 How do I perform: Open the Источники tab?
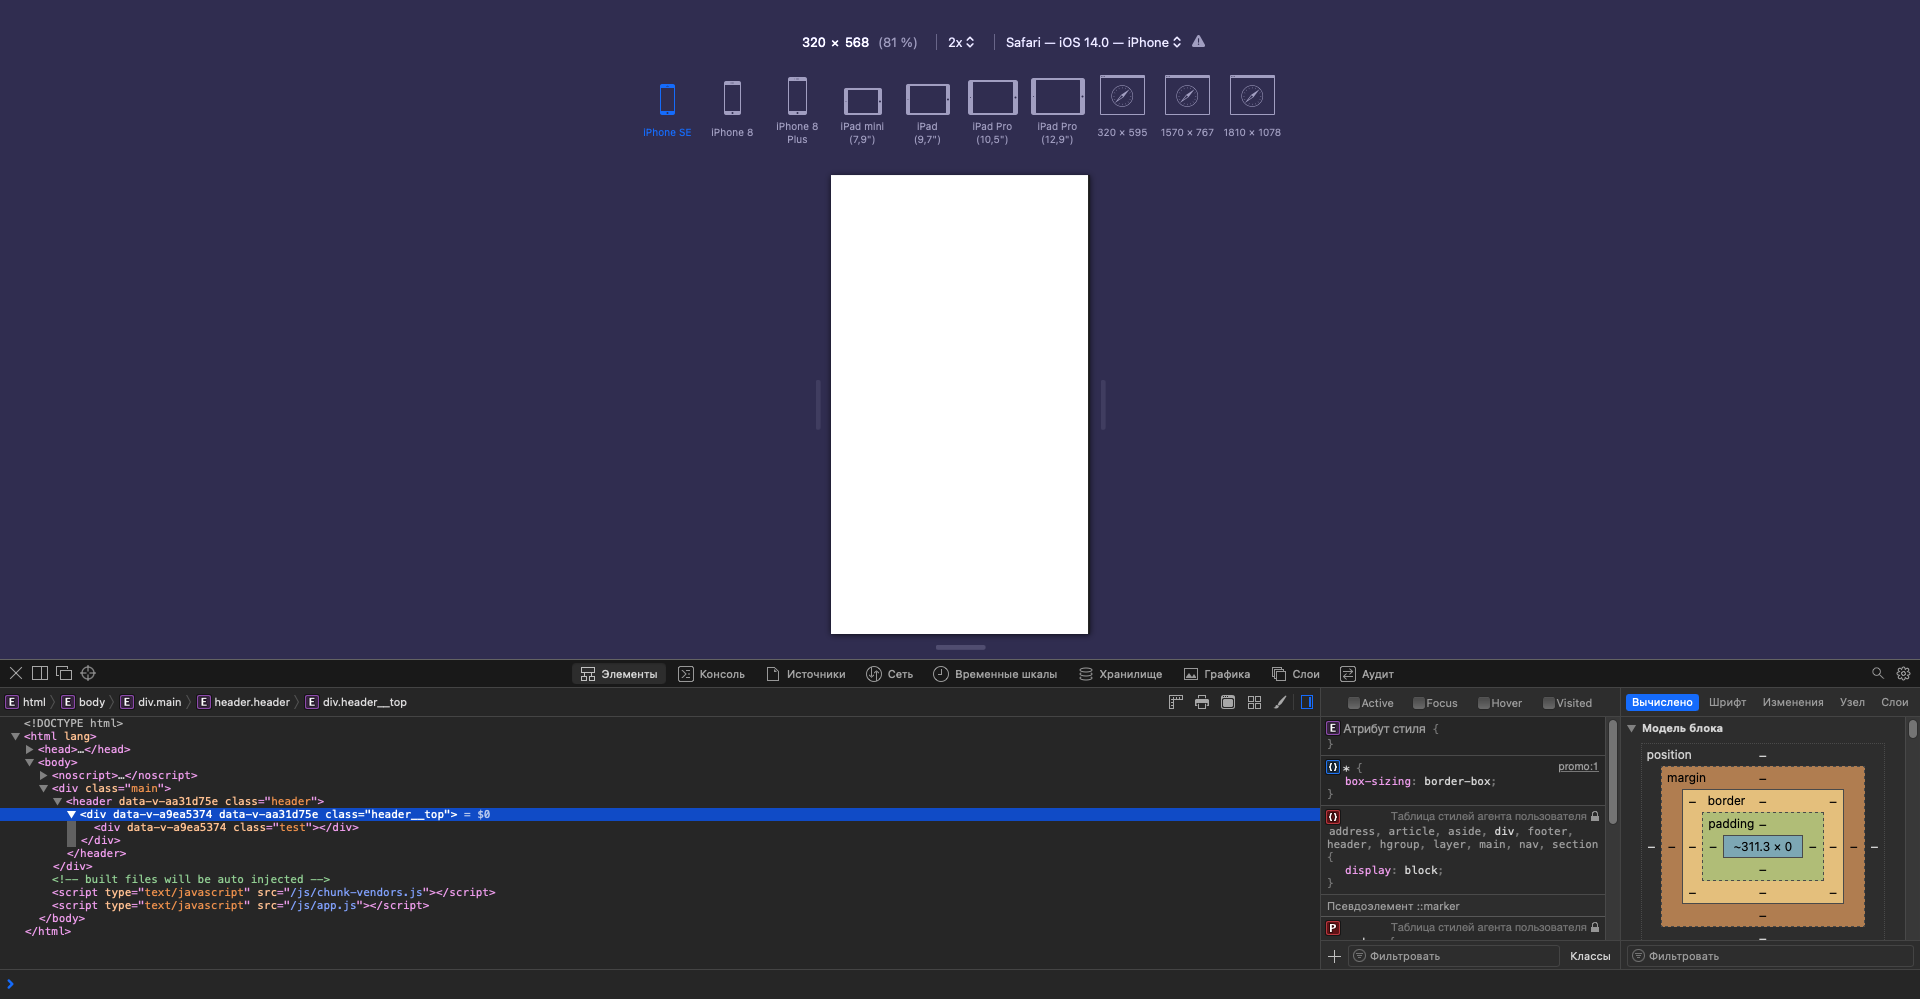[806, 674]
